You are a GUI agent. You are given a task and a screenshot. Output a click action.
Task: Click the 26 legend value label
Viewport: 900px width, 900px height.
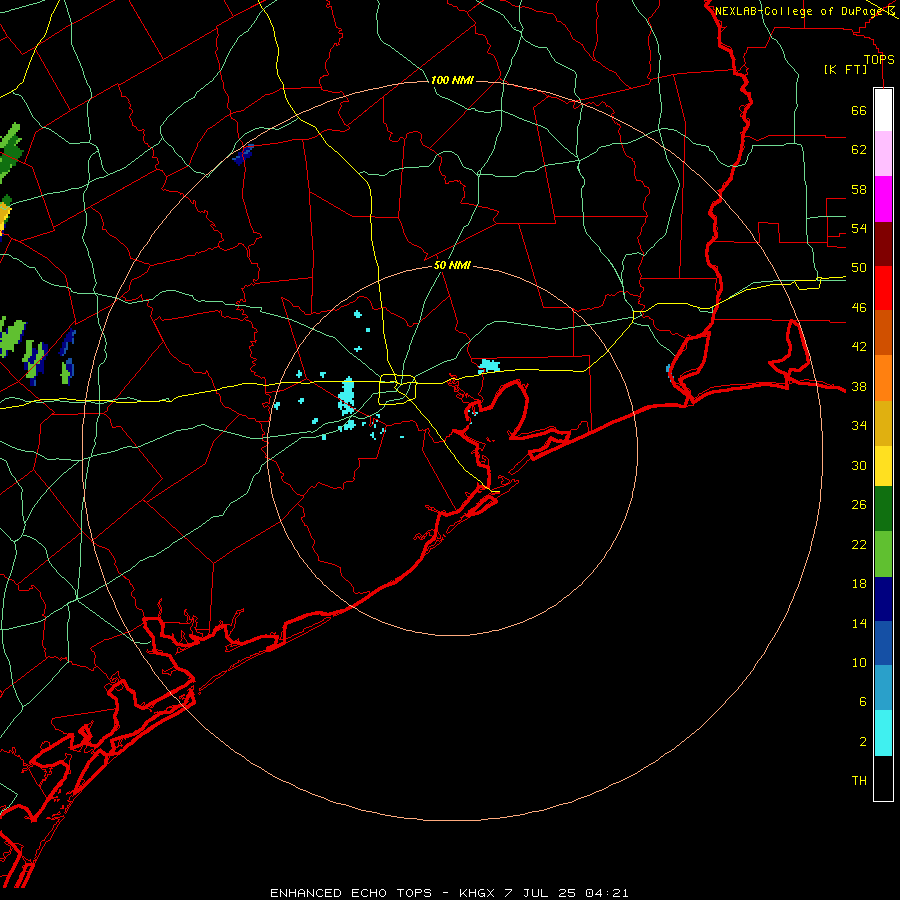859,505
